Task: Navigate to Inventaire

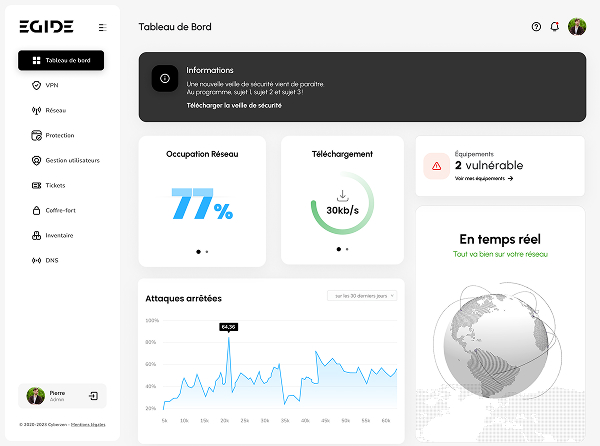Action: [x=61, y=236]
